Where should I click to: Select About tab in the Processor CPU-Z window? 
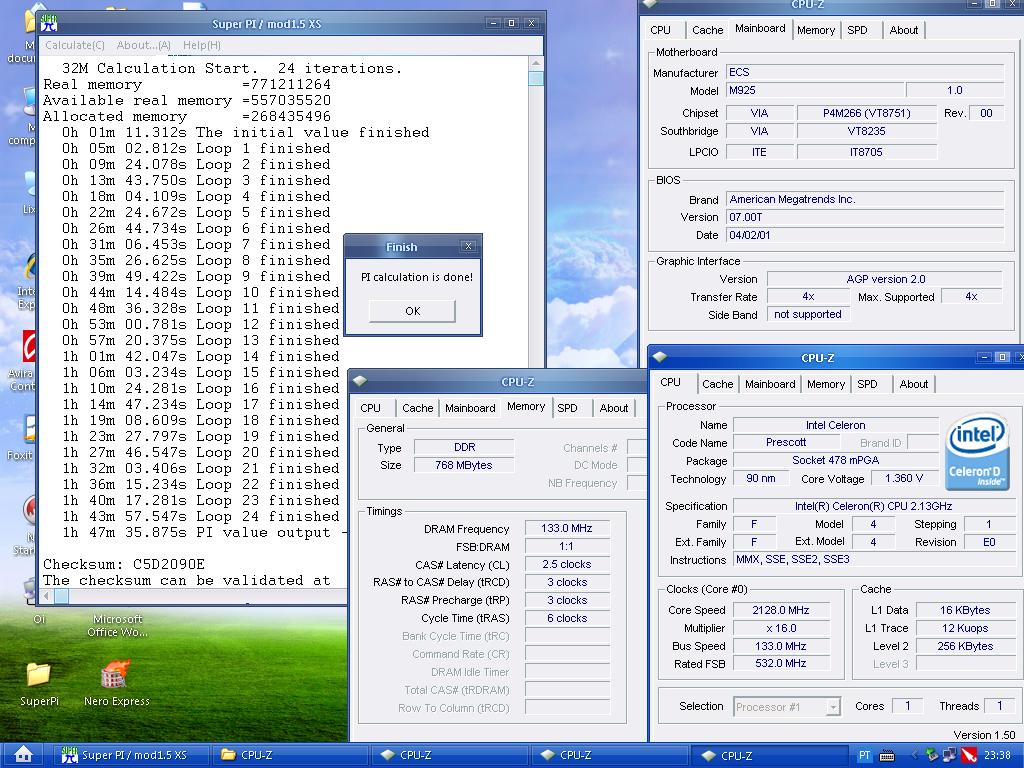[x=913, y=384]
